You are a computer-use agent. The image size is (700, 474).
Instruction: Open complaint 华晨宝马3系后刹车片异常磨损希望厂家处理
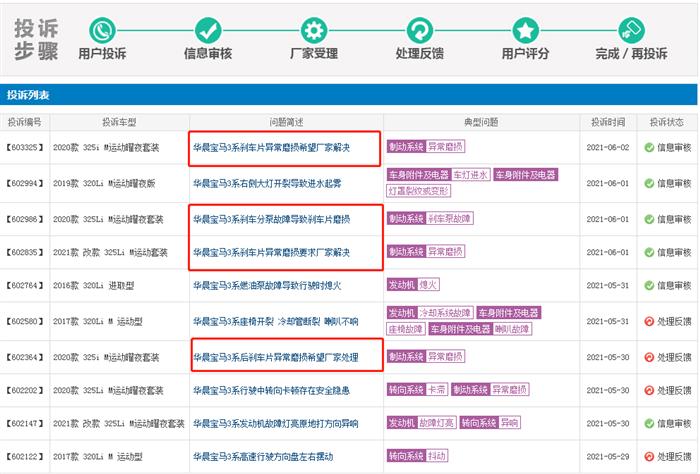(x=275, y=357)
